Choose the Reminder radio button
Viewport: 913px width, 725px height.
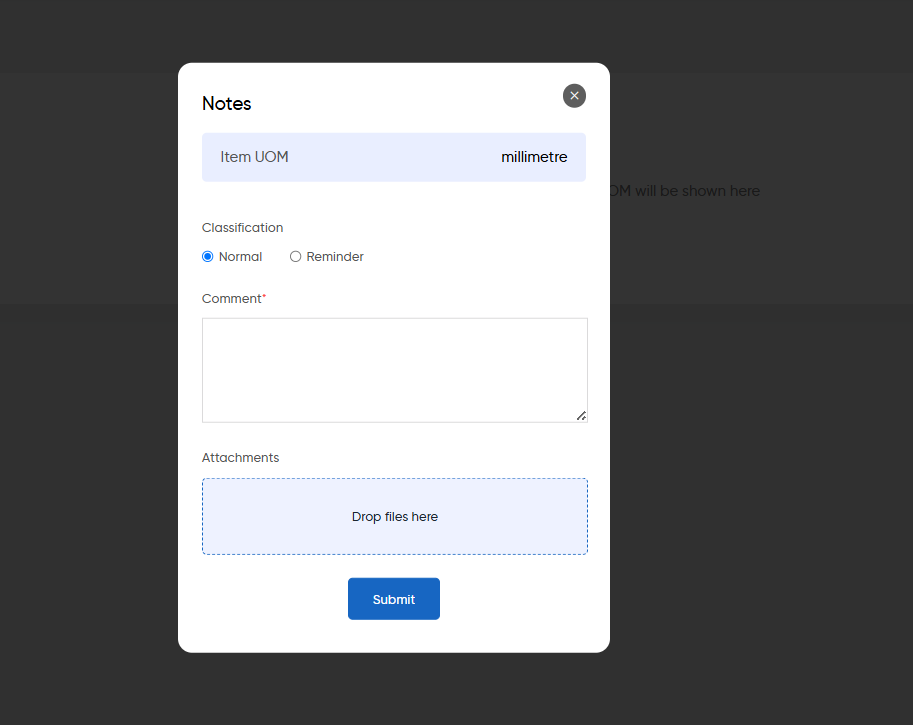pyautogui.click(x=295, y=257)
